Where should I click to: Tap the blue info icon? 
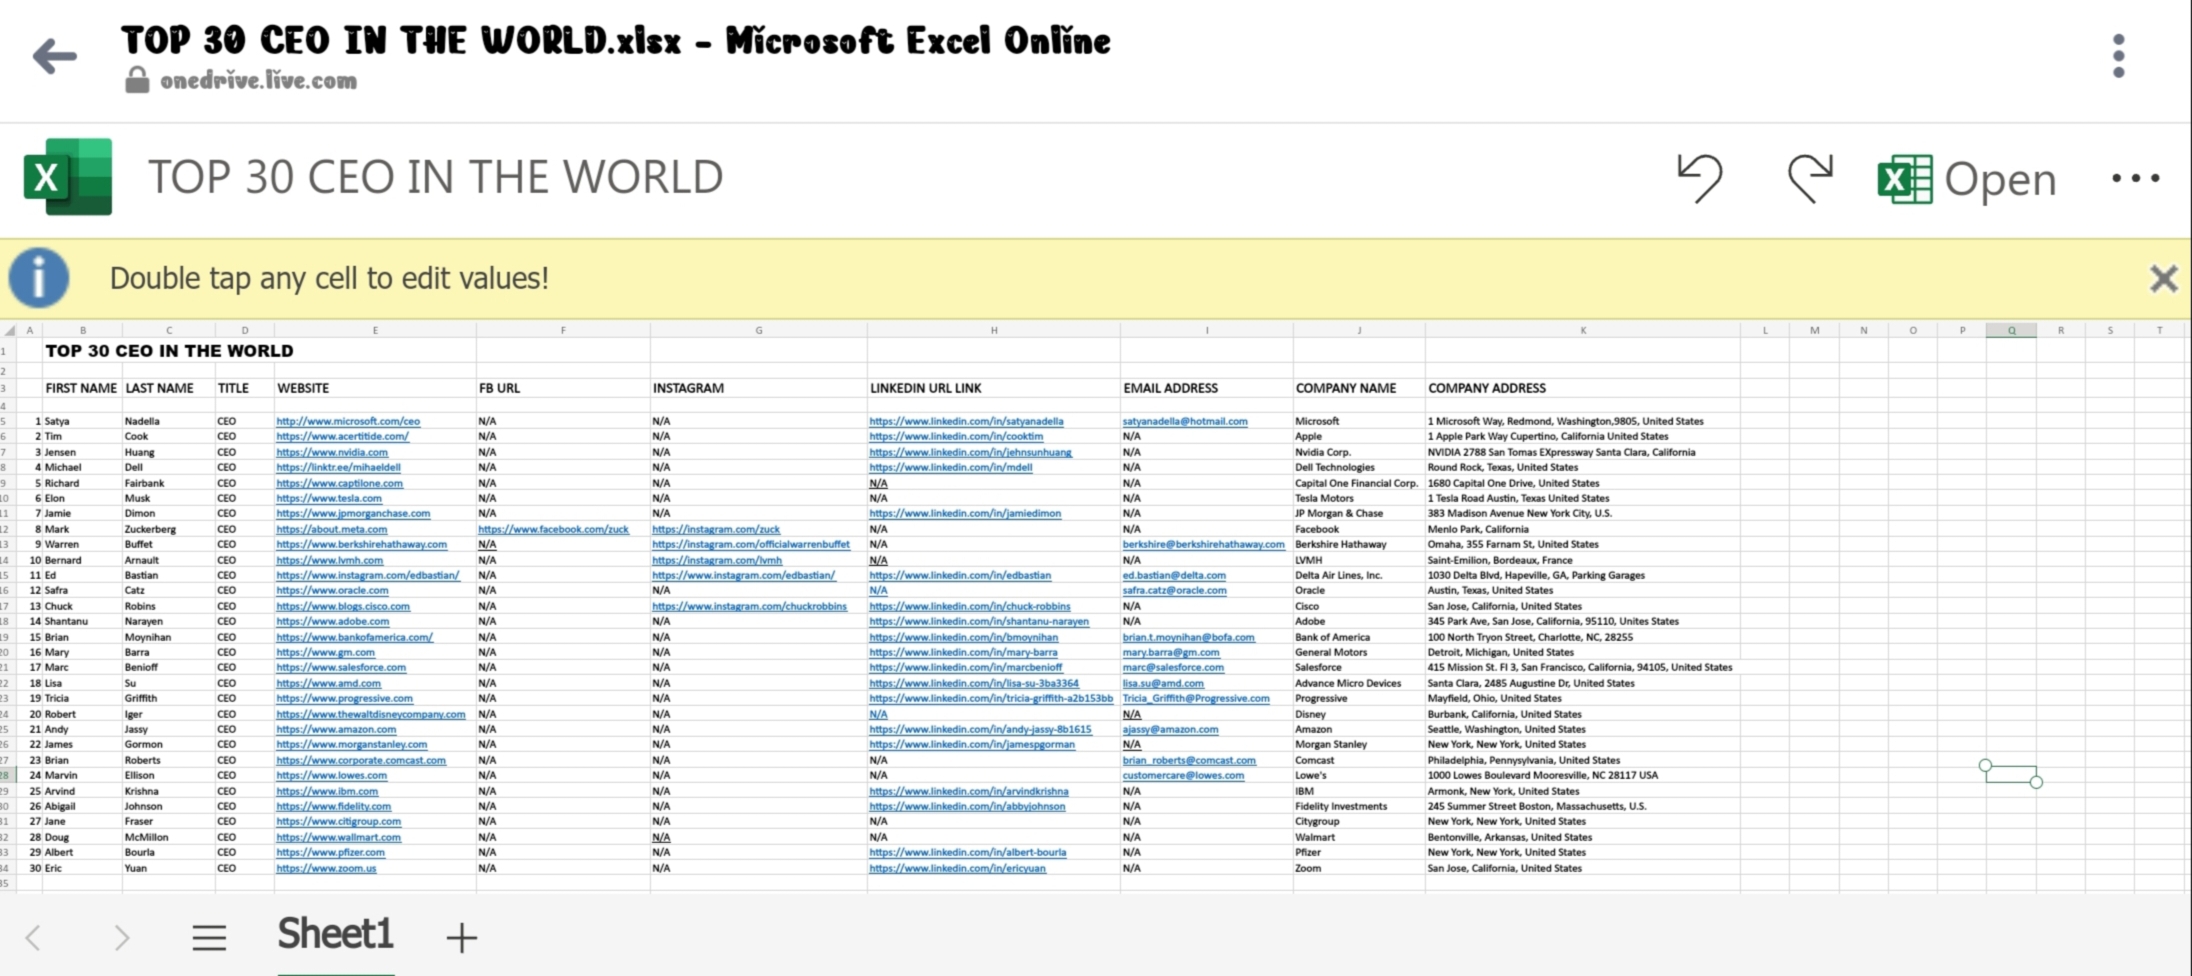coord(39,278)
